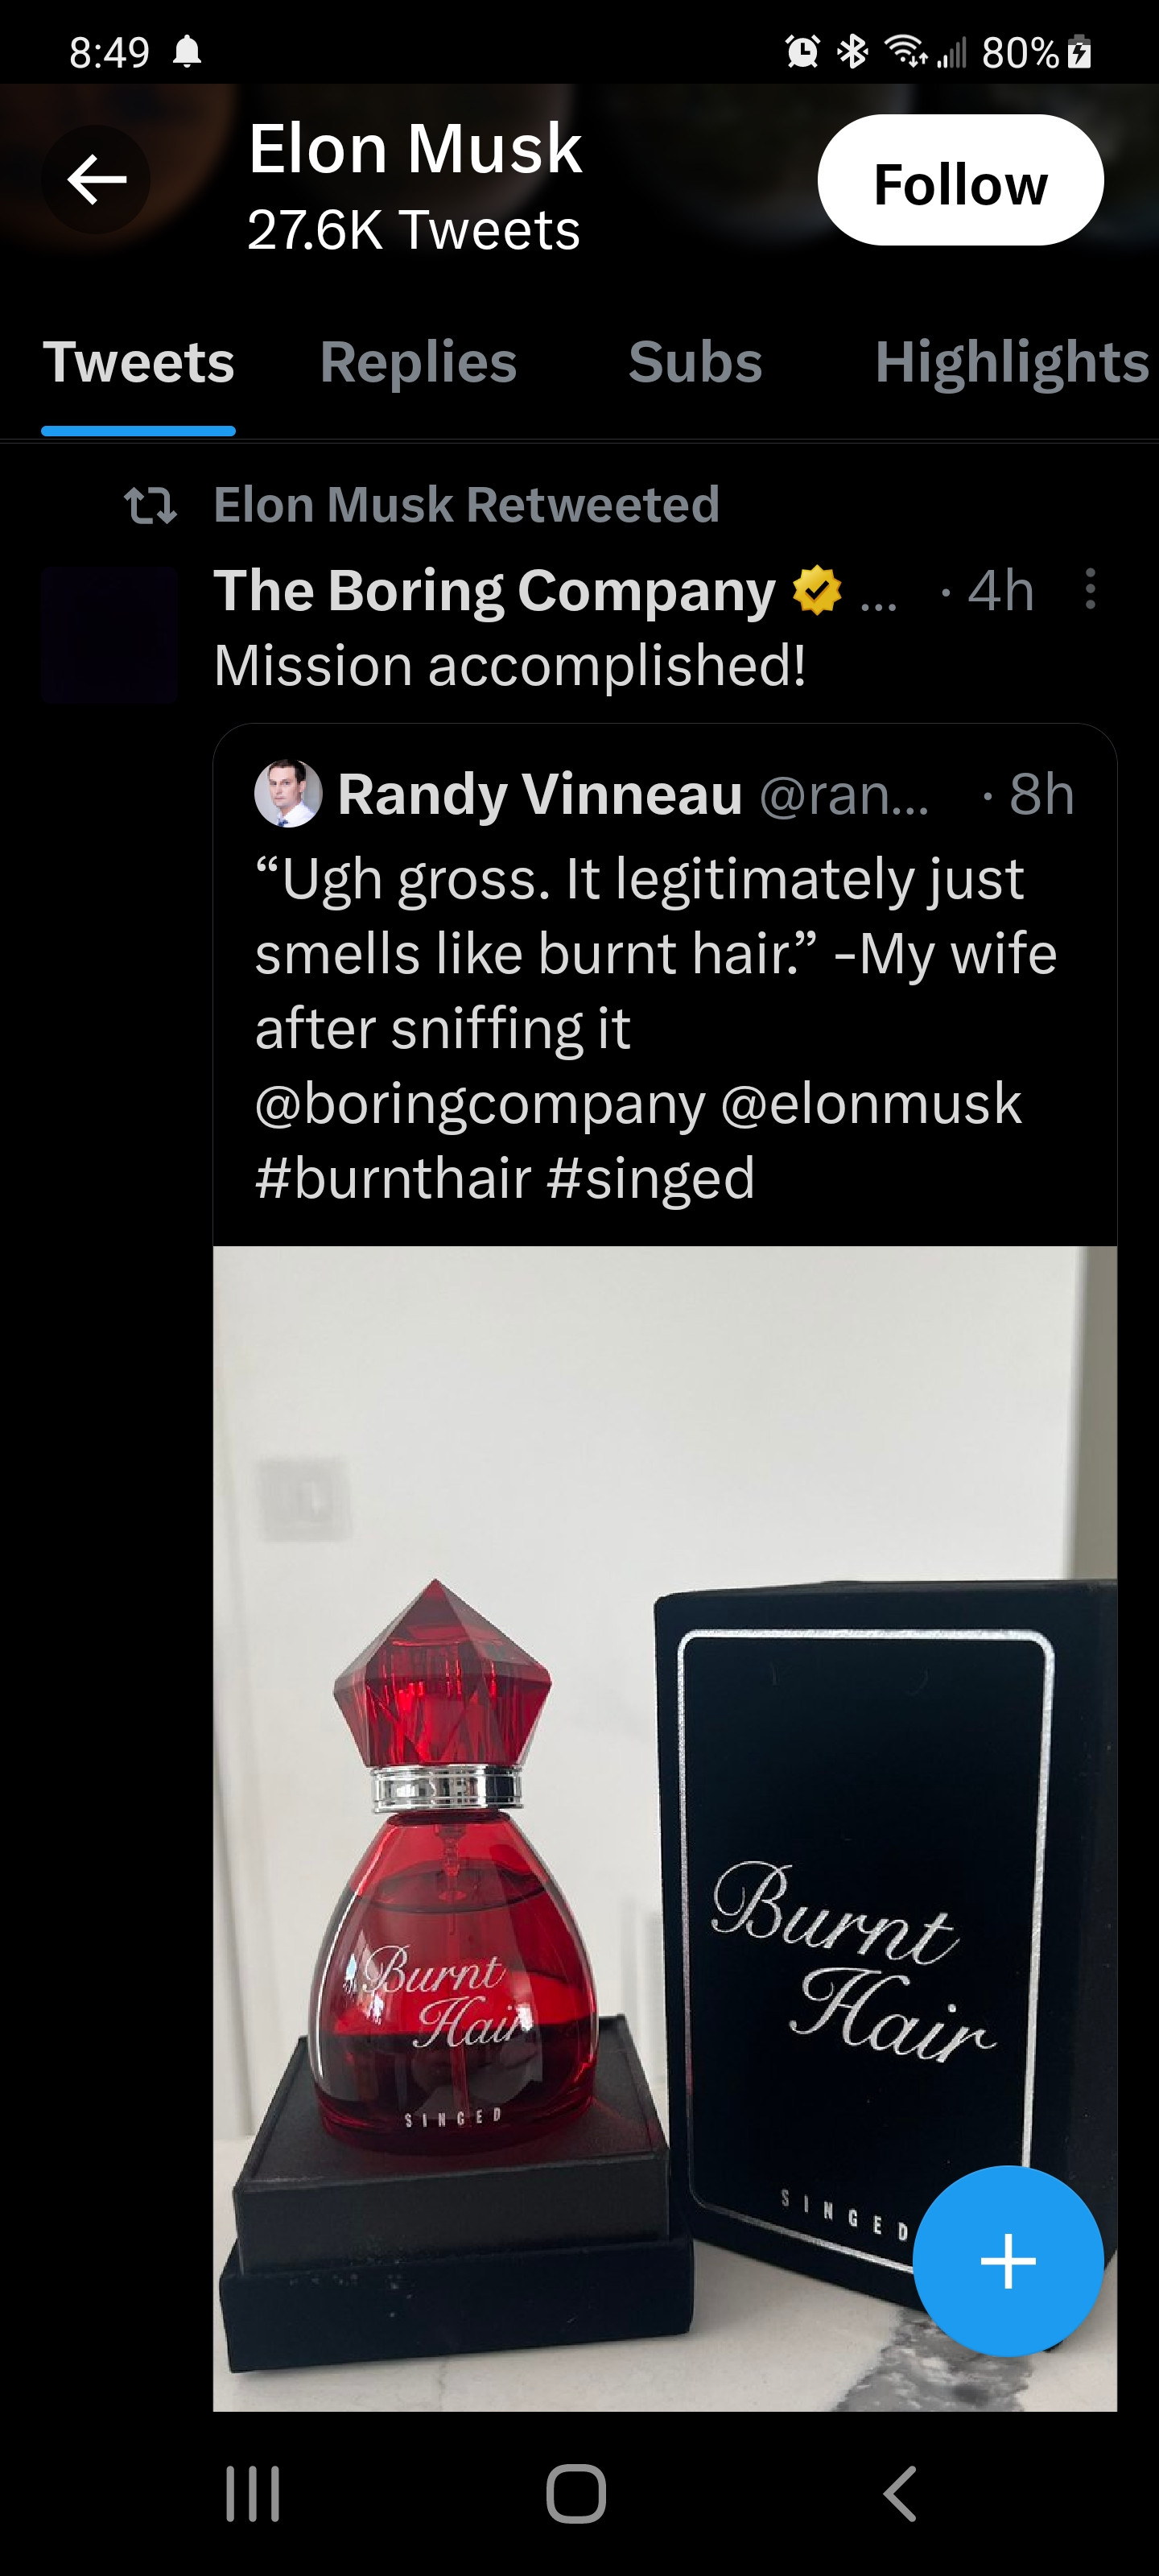Open the Highlights tab
This screenshot has height=2576, width=1159.
point(1012,362)
